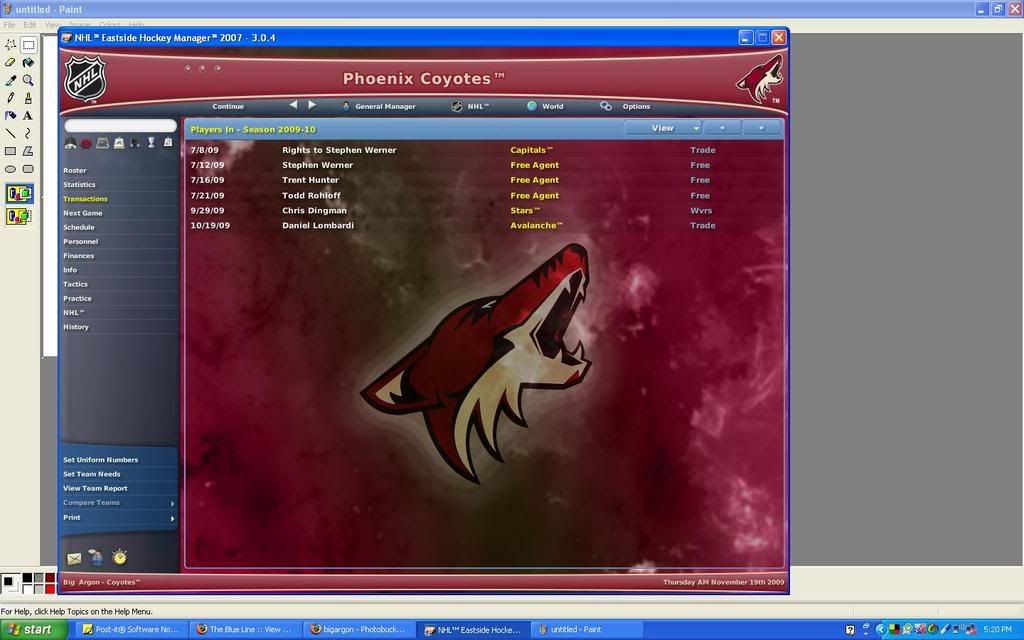The image size is (1024, 640).
Task: Activate the Airbrush spray tool
Action: 10,116
